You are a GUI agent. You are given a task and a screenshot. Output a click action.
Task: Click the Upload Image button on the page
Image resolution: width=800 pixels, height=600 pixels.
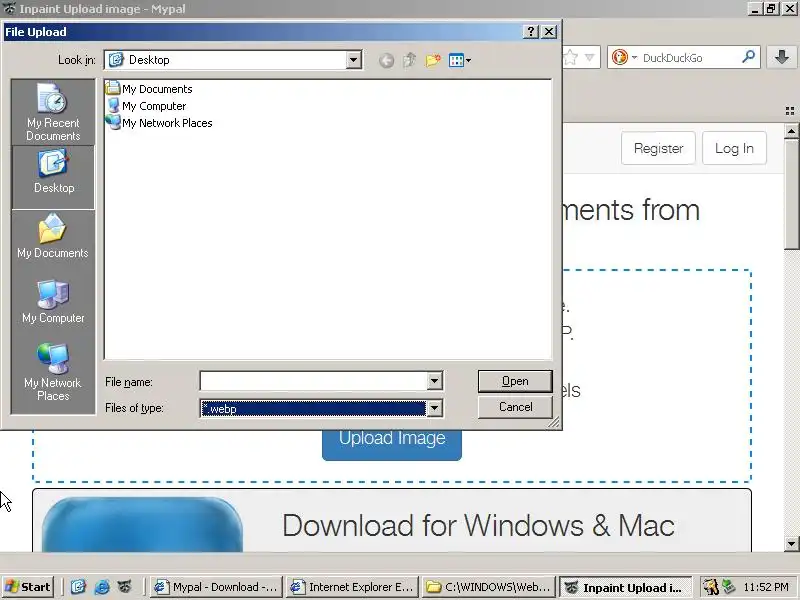(x=392, y=443)
